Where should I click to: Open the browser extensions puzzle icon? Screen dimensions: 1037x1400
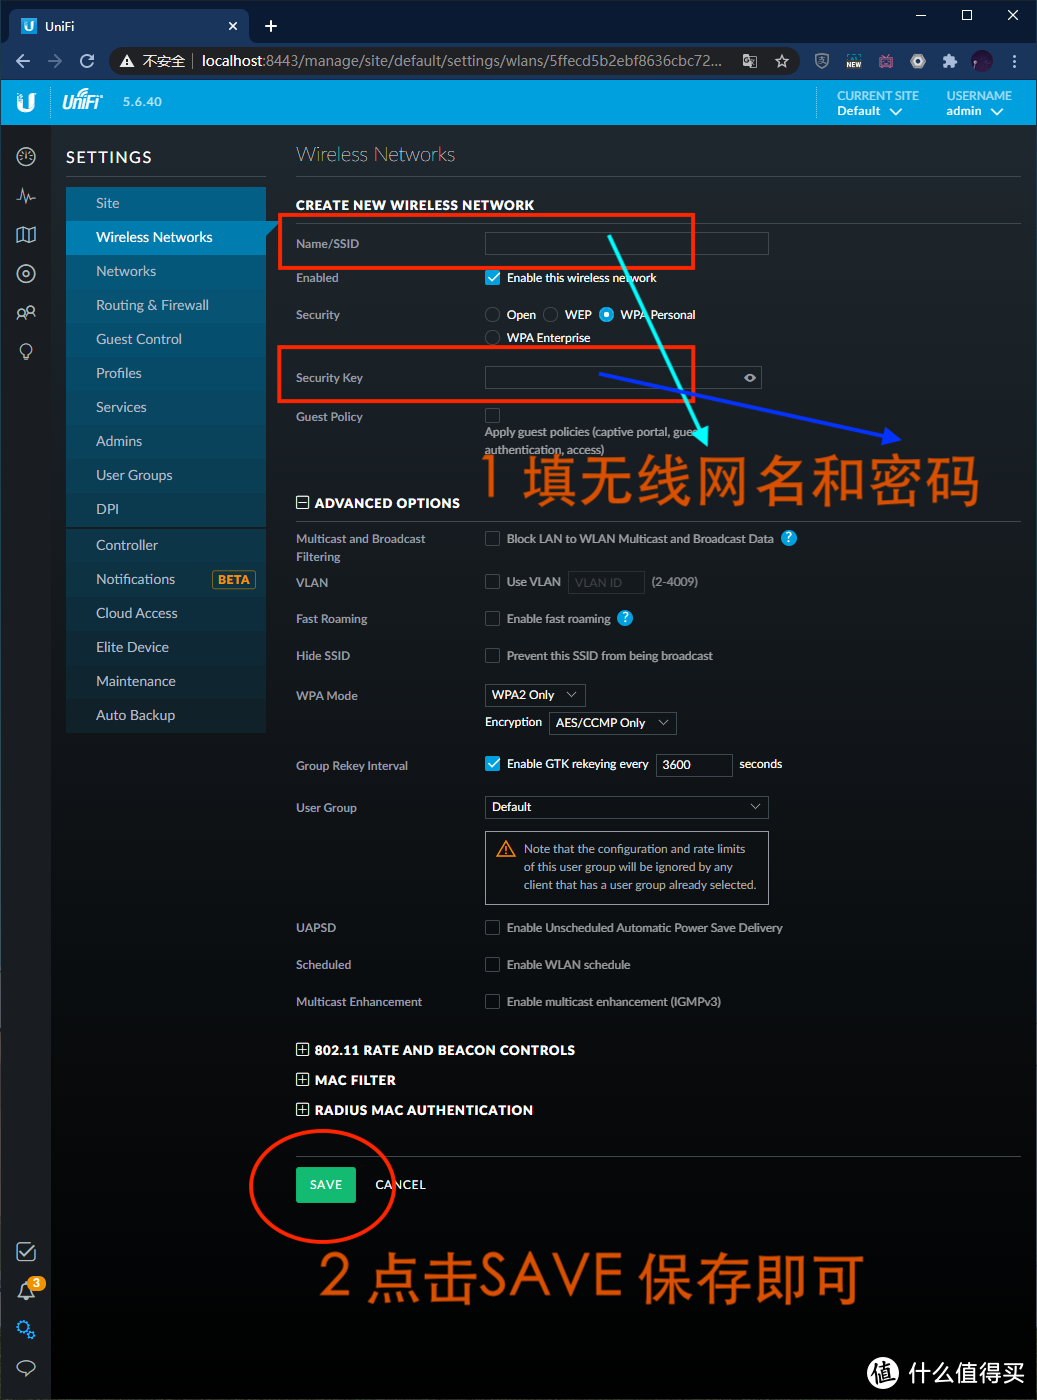coord(950,61)
